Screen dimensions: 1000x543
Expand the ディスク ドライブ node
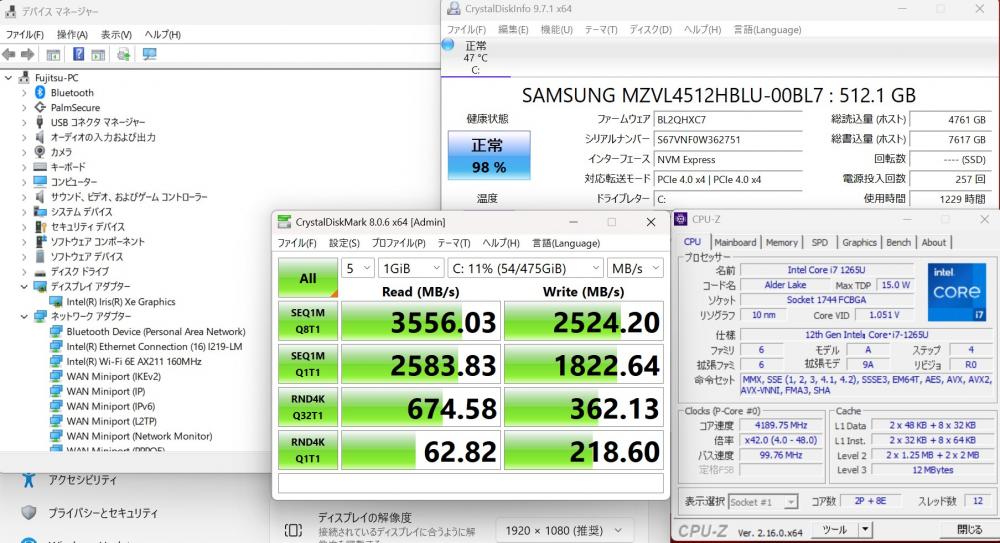24,272
